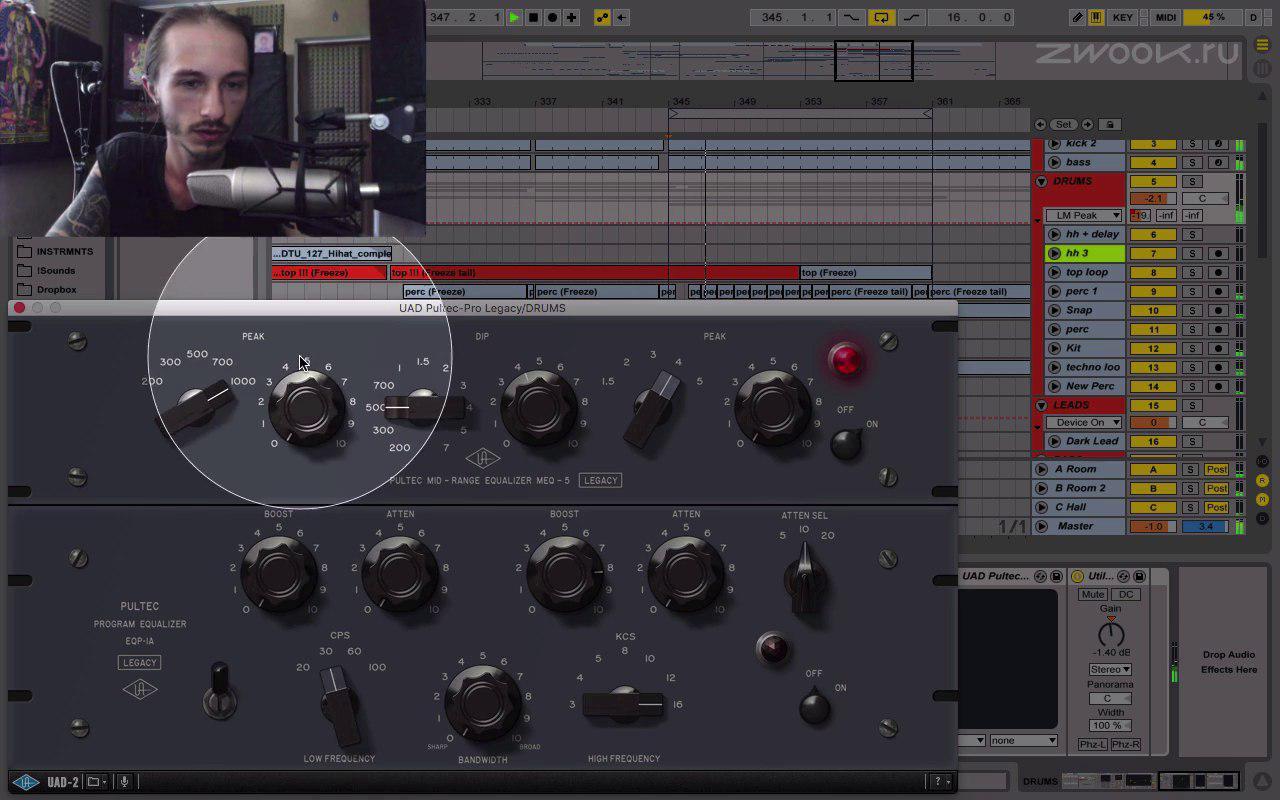Click the EQP-1A low frequency atten knob
Image resolution: width=1280 pixels, height=800 pixels.
[401, 573]
